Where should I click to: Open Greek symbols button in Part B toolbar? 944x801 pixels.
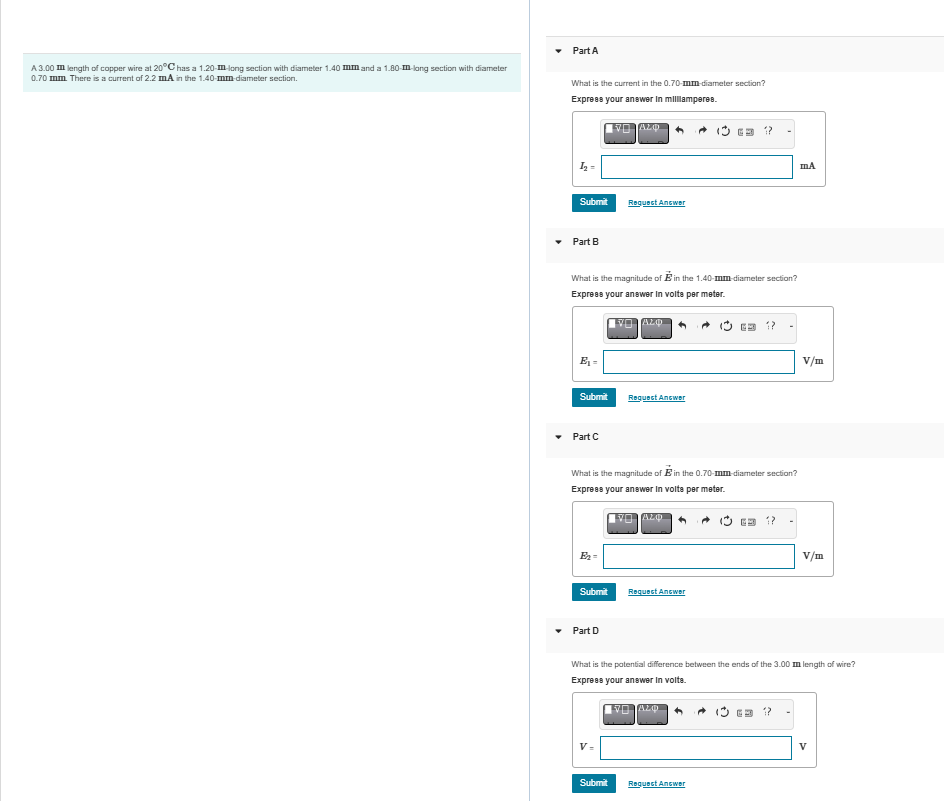point(656,328)
